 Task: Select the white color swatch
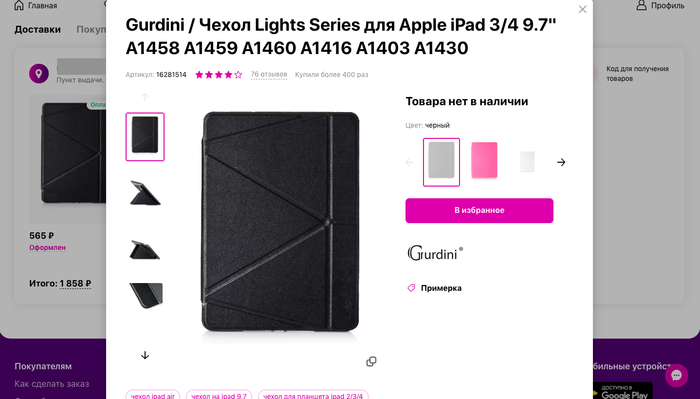(527, 162)
